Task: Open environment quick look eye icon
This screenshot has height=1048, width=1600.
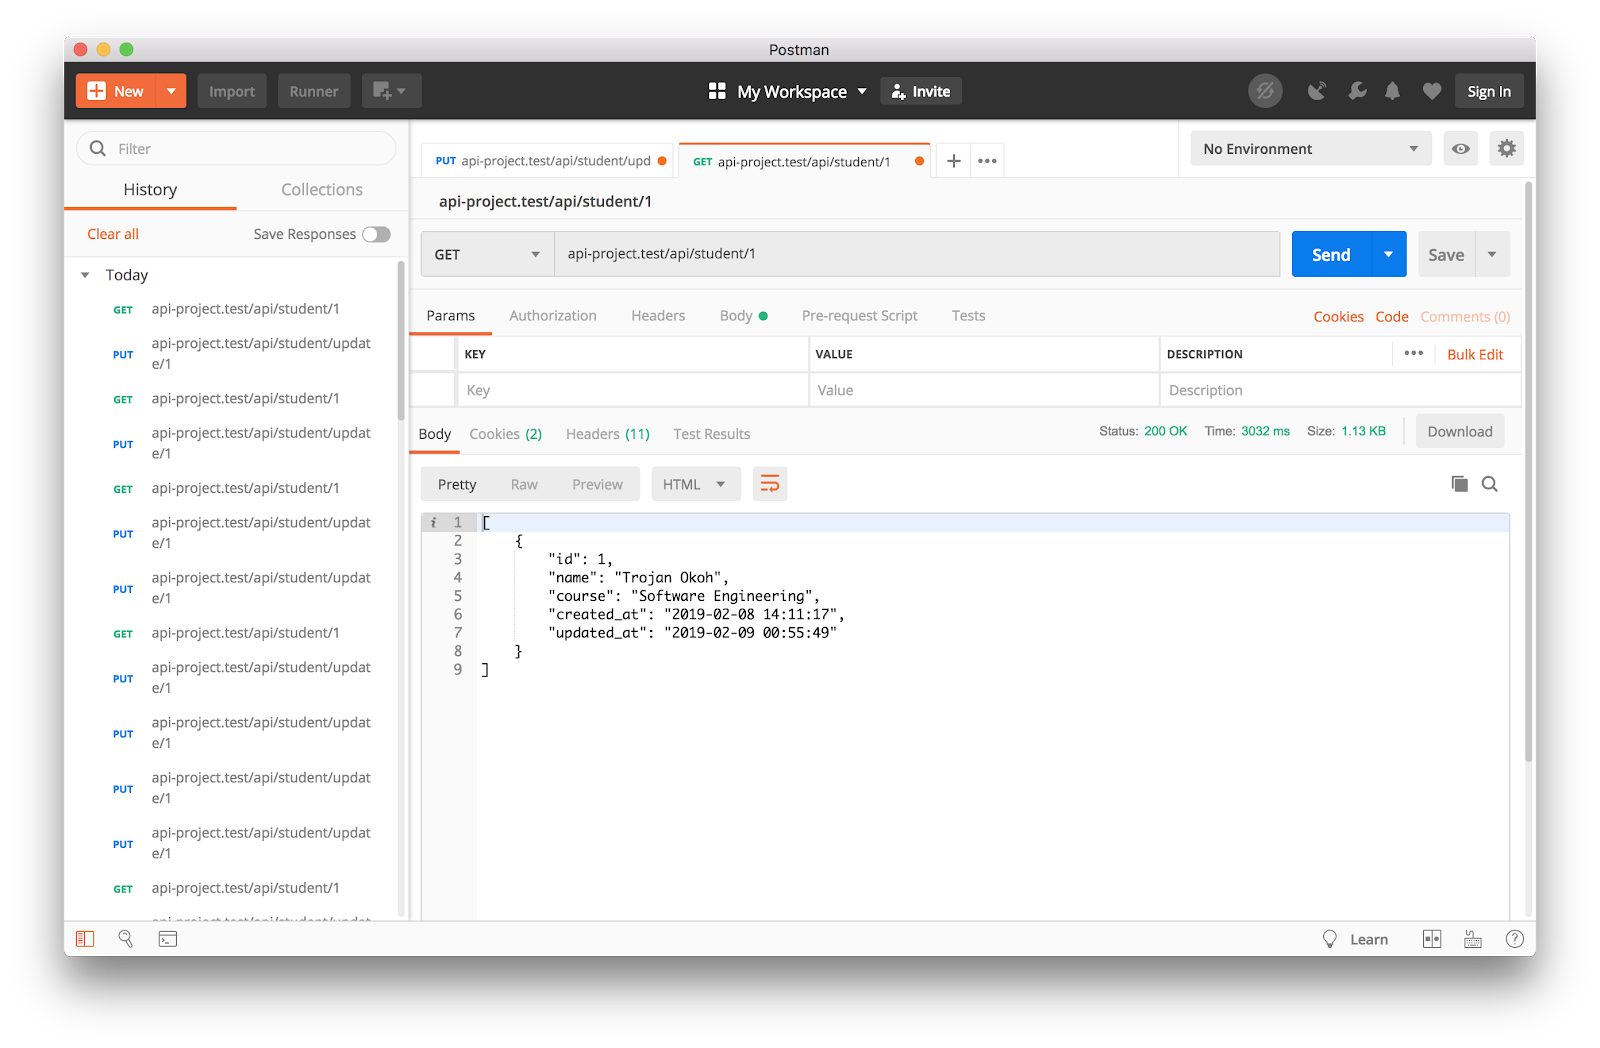Action: point(1461,149)
